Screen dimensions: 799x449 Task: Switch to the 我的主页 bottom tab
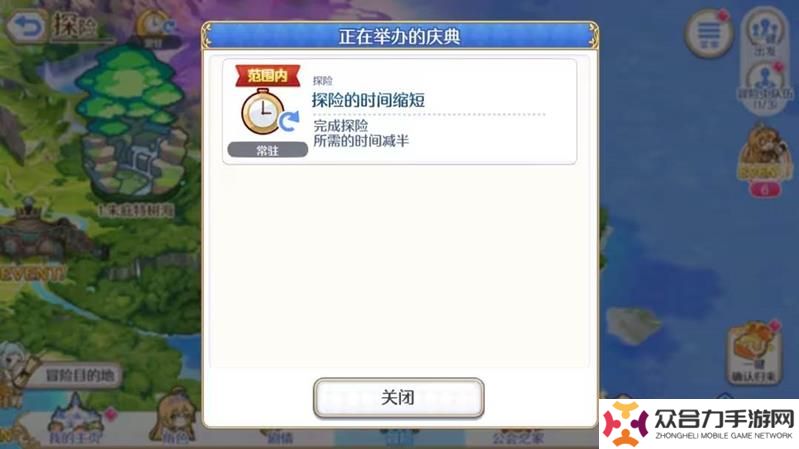[75, 421]
